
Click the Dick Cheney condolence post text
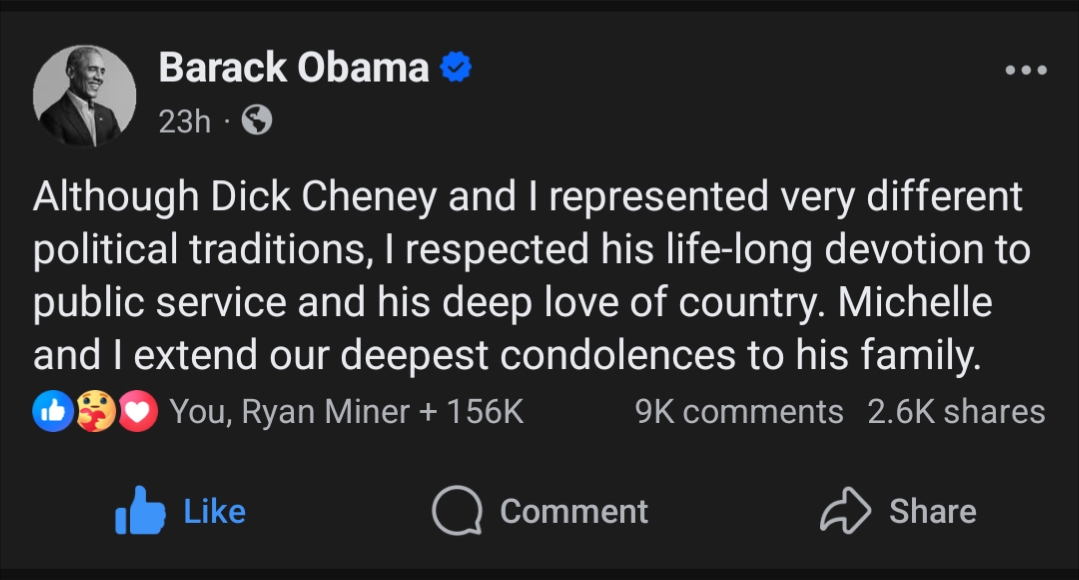pyautogui.click(x=530, y=277)
